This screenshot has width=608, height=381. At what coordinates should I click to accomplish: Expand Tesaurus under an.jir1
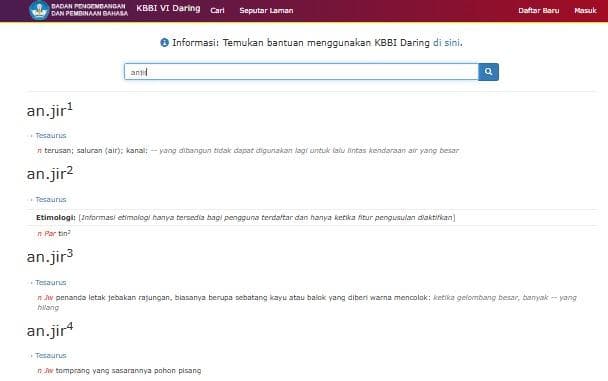[51, 136]
